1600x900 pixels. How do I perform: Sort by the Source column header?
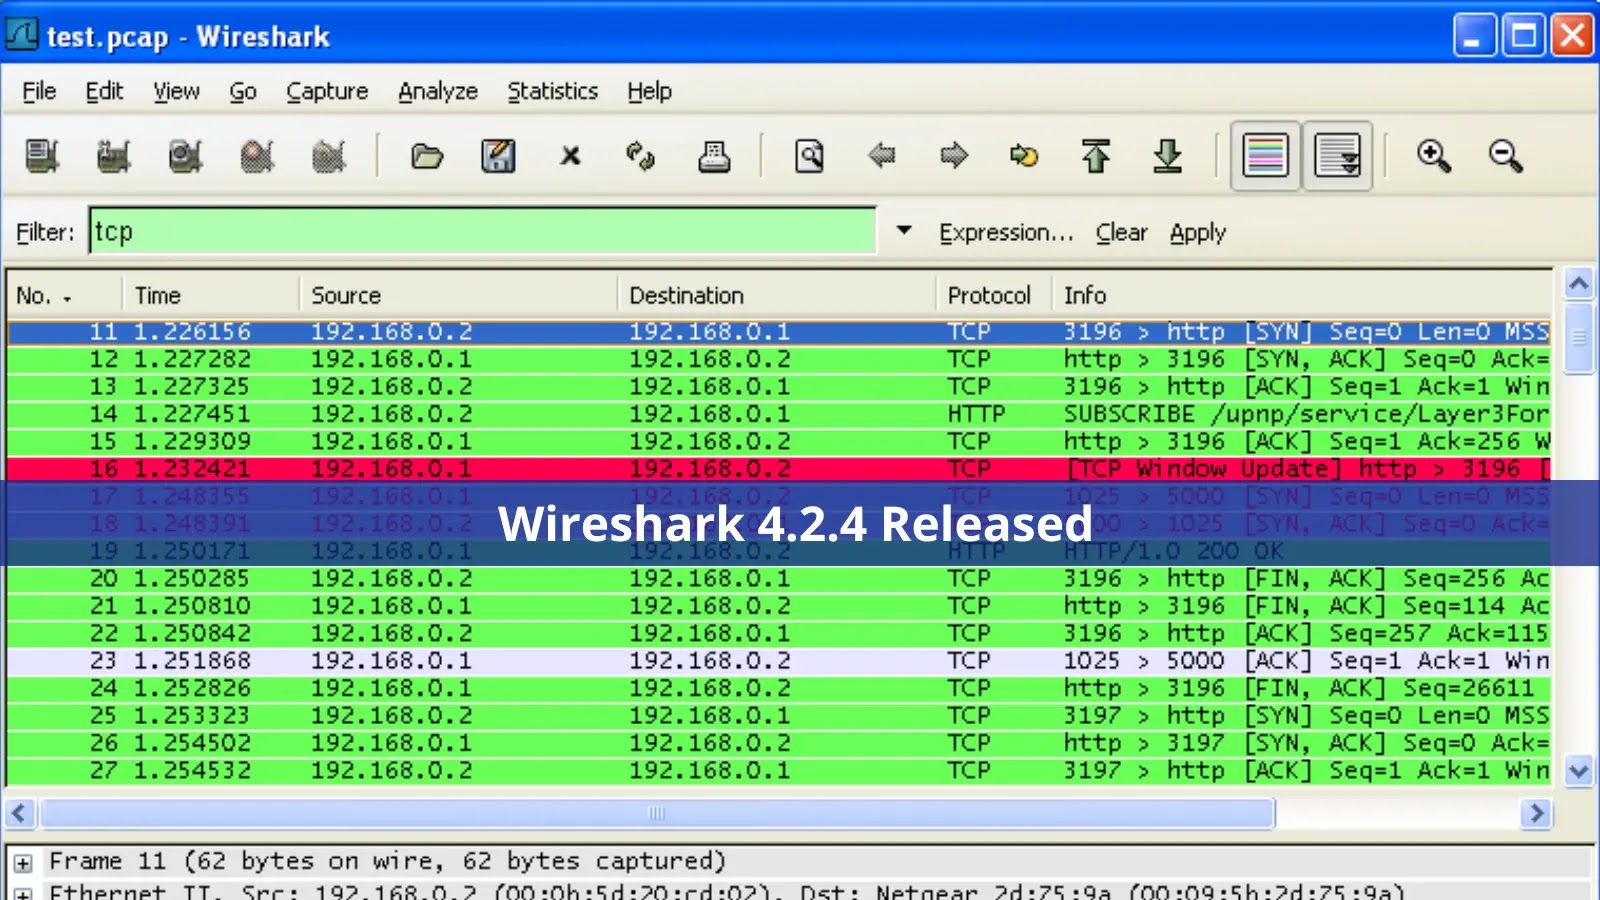(x=458, y=295)
